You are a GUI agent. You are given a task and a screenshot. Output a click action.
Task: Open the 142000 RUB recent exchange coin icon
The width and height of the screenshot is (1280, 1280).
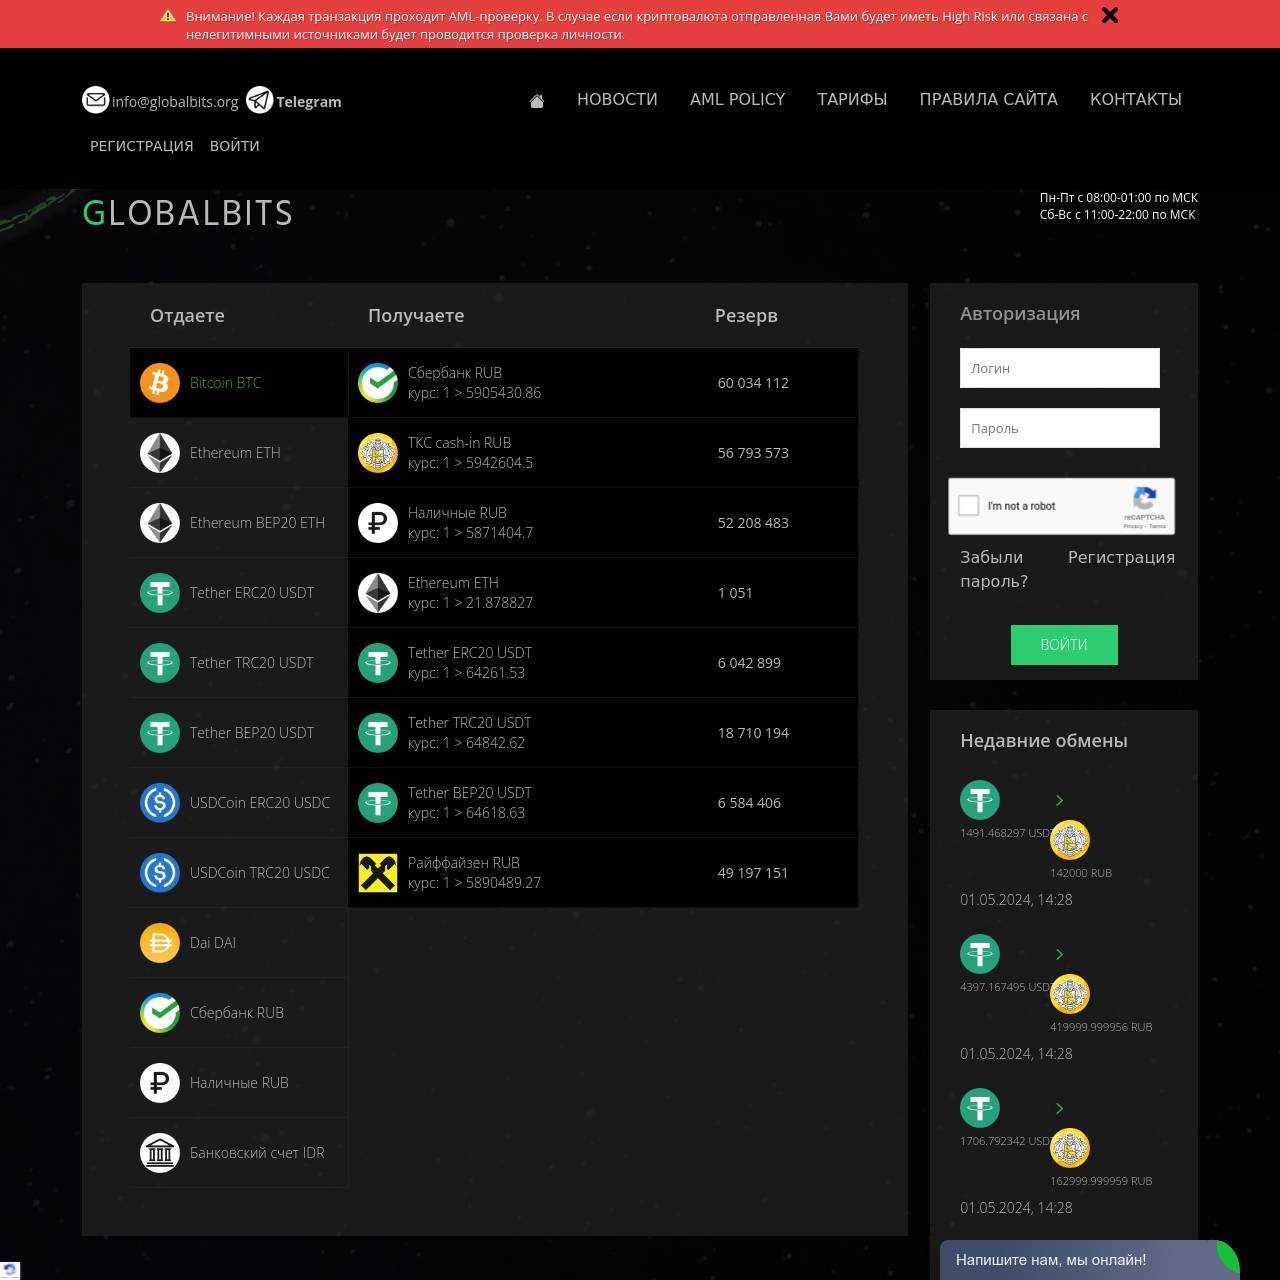click(x=1070, y=840)
